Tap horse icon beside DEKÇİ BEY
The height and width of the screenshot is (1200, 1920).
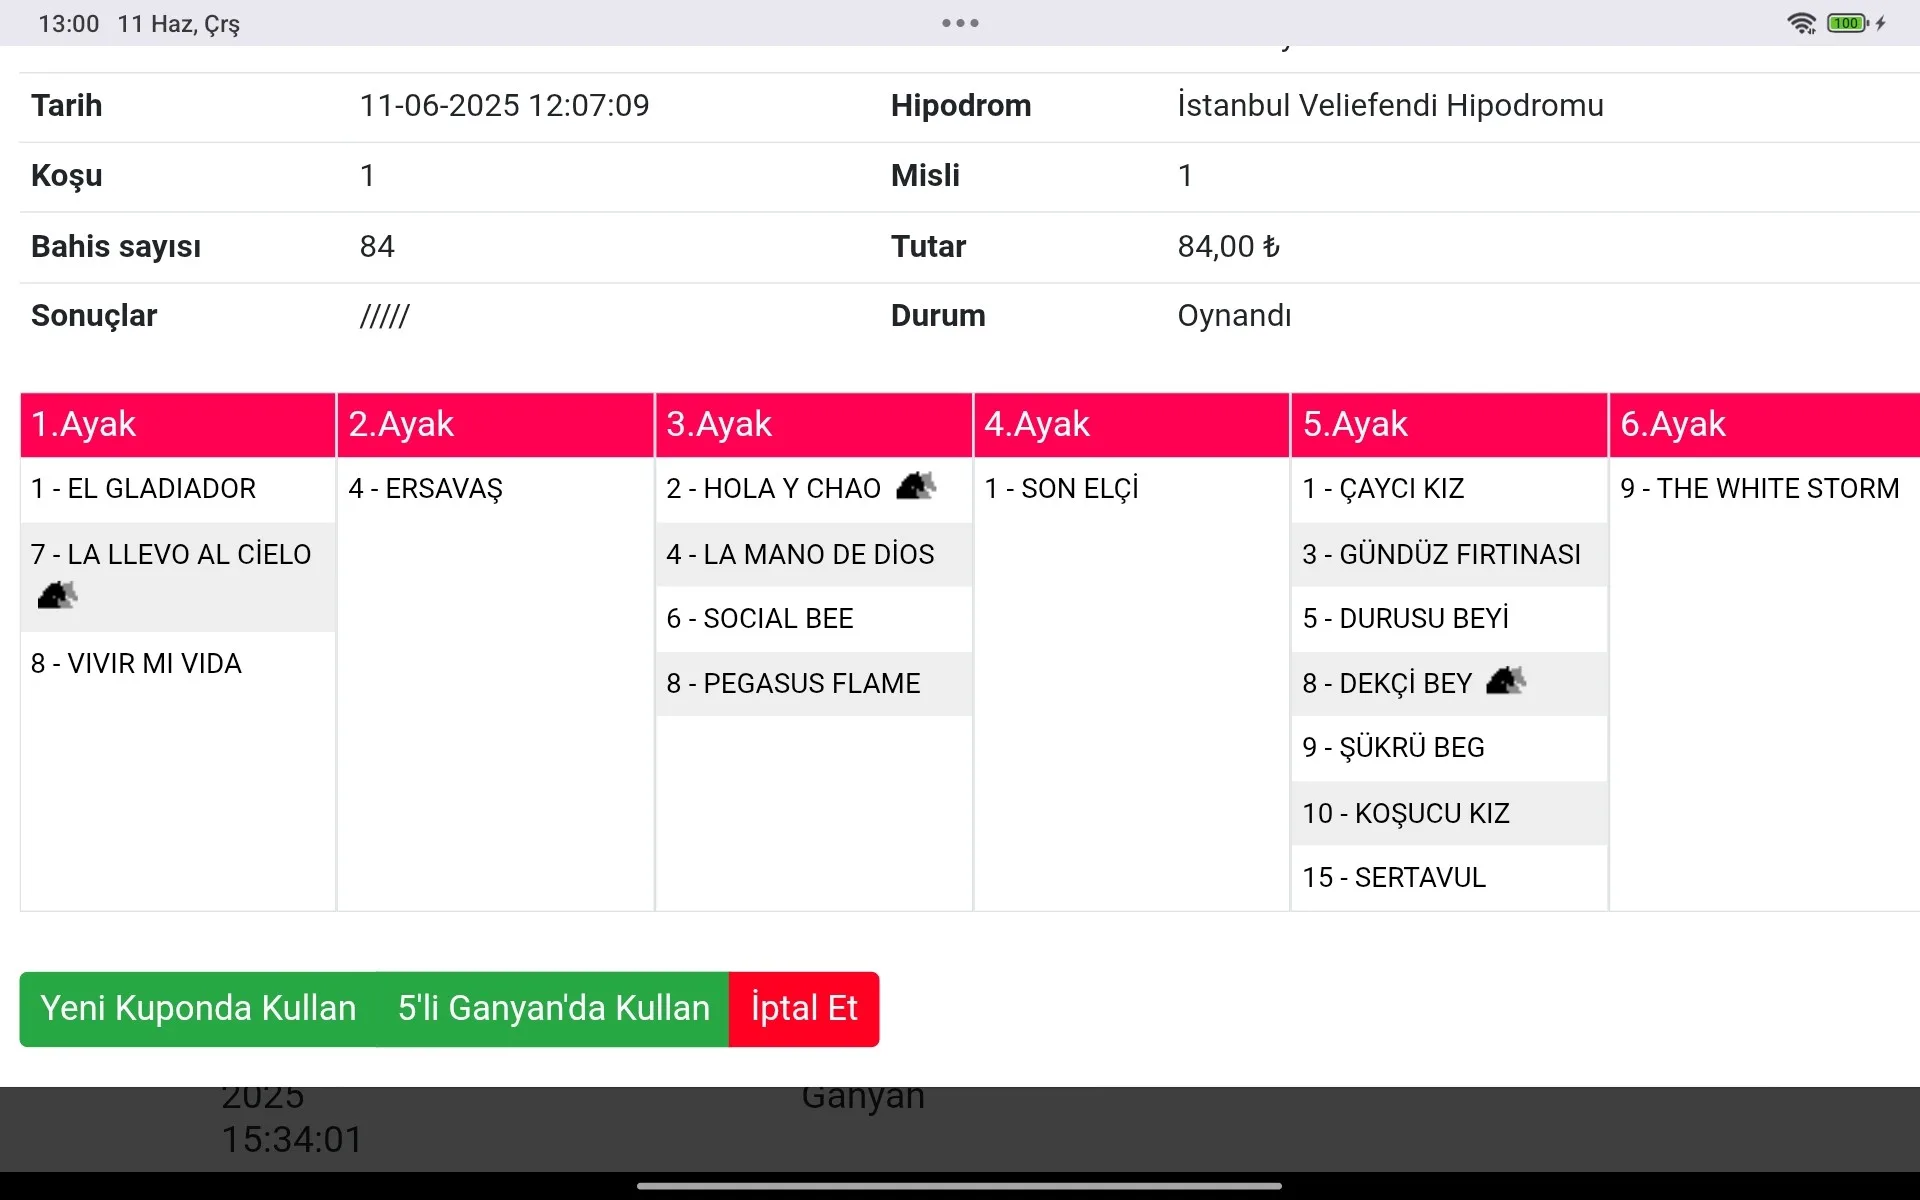coord(1505,681)
